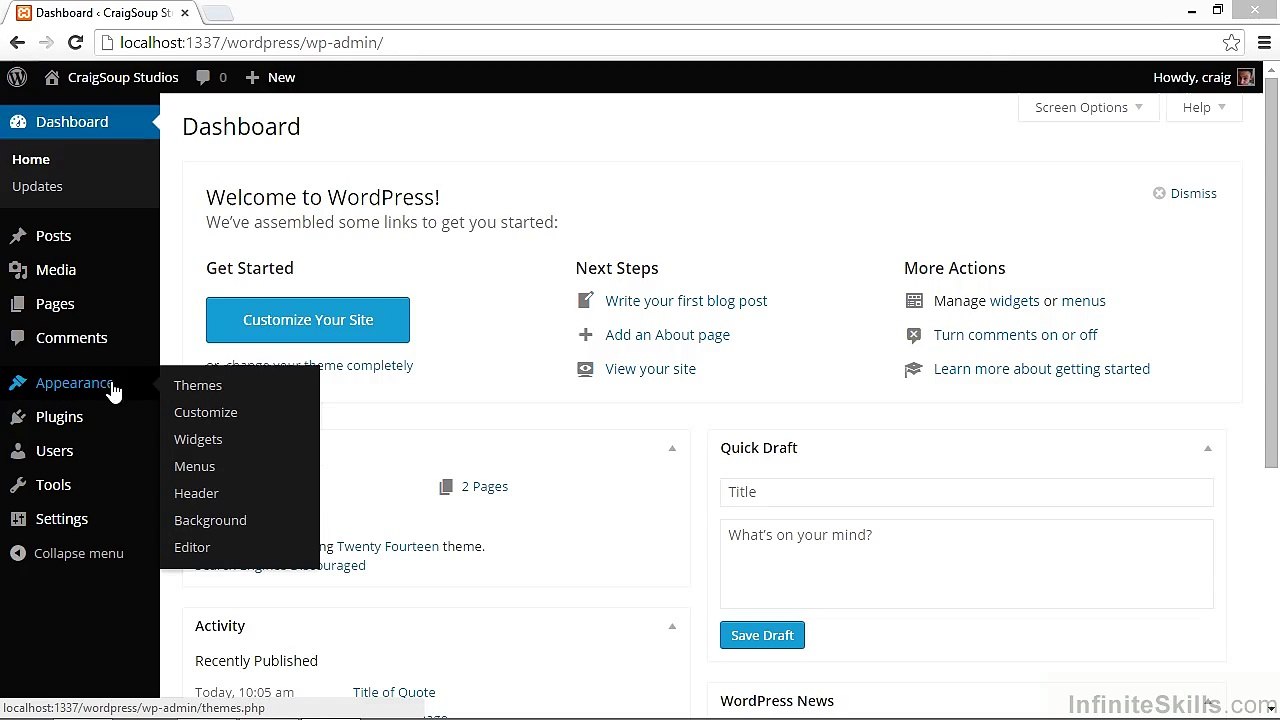Viewport: 1280px width, 720px height.
Task: Open the 2 Pages link
Action: coord(485,486)
